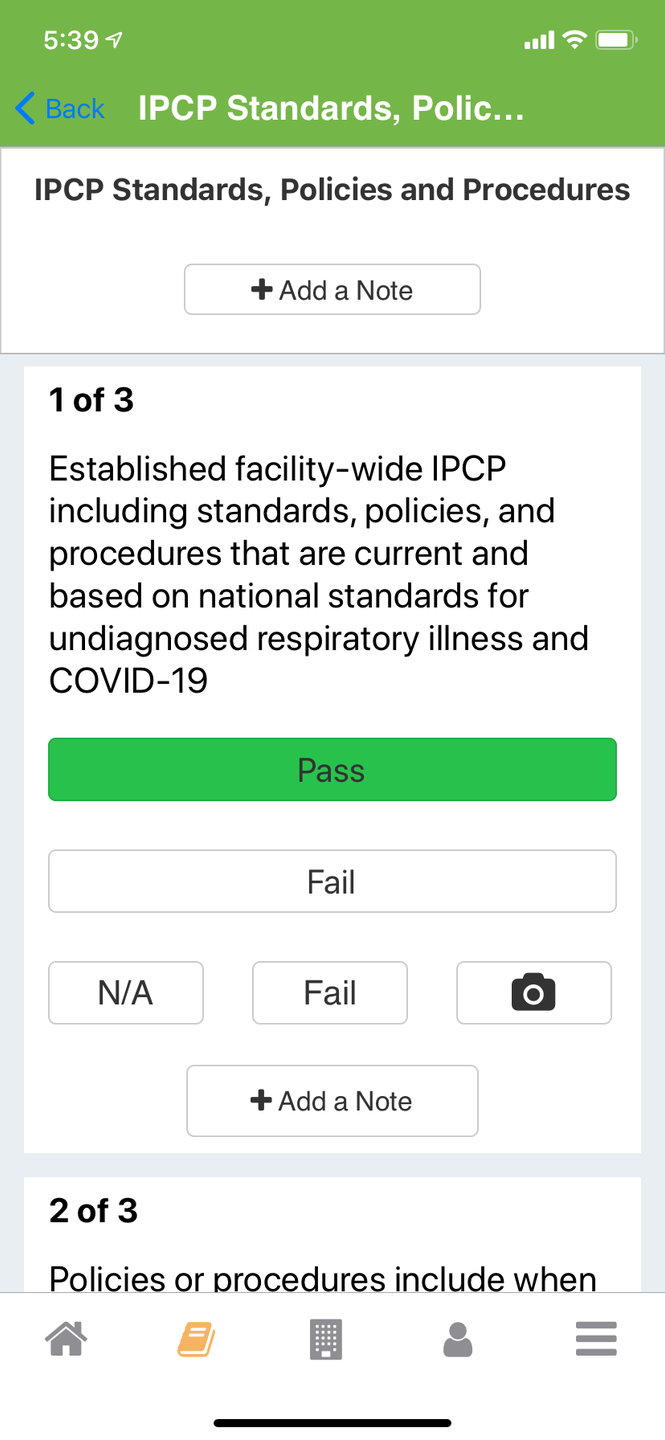
Task: Tap the truncated IPCP Standards header title
Action: coord(330,108)
